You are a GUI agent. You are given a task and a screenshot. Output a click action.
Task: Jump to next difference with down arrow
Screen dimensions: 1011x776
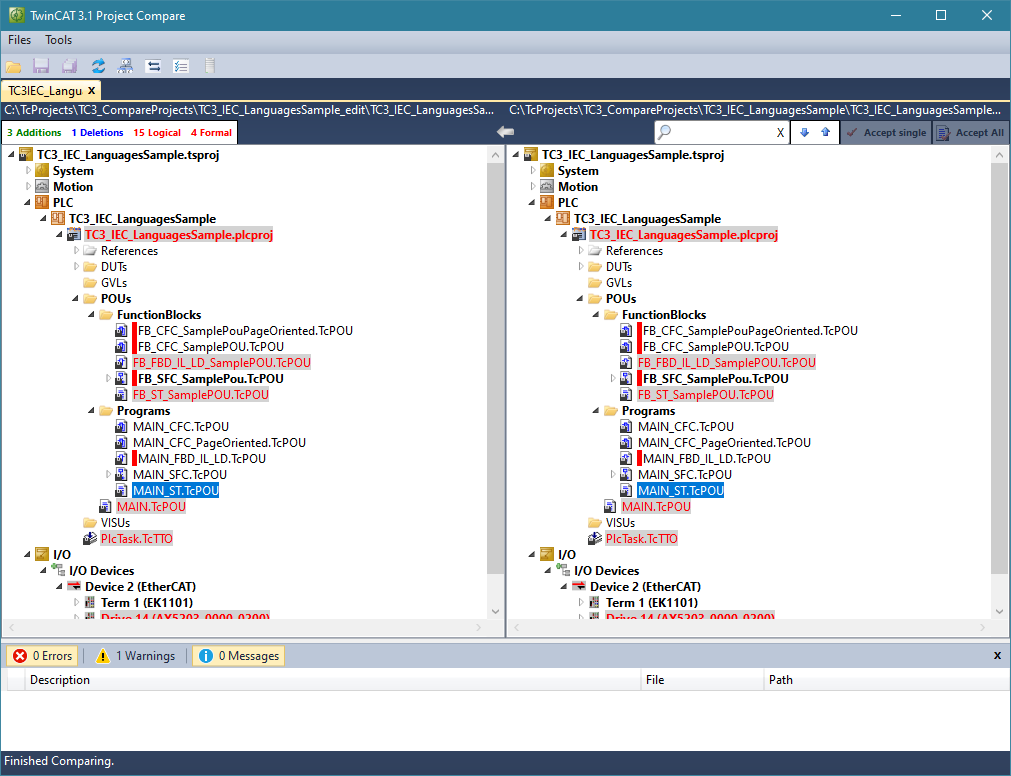(x=804, y=132)
